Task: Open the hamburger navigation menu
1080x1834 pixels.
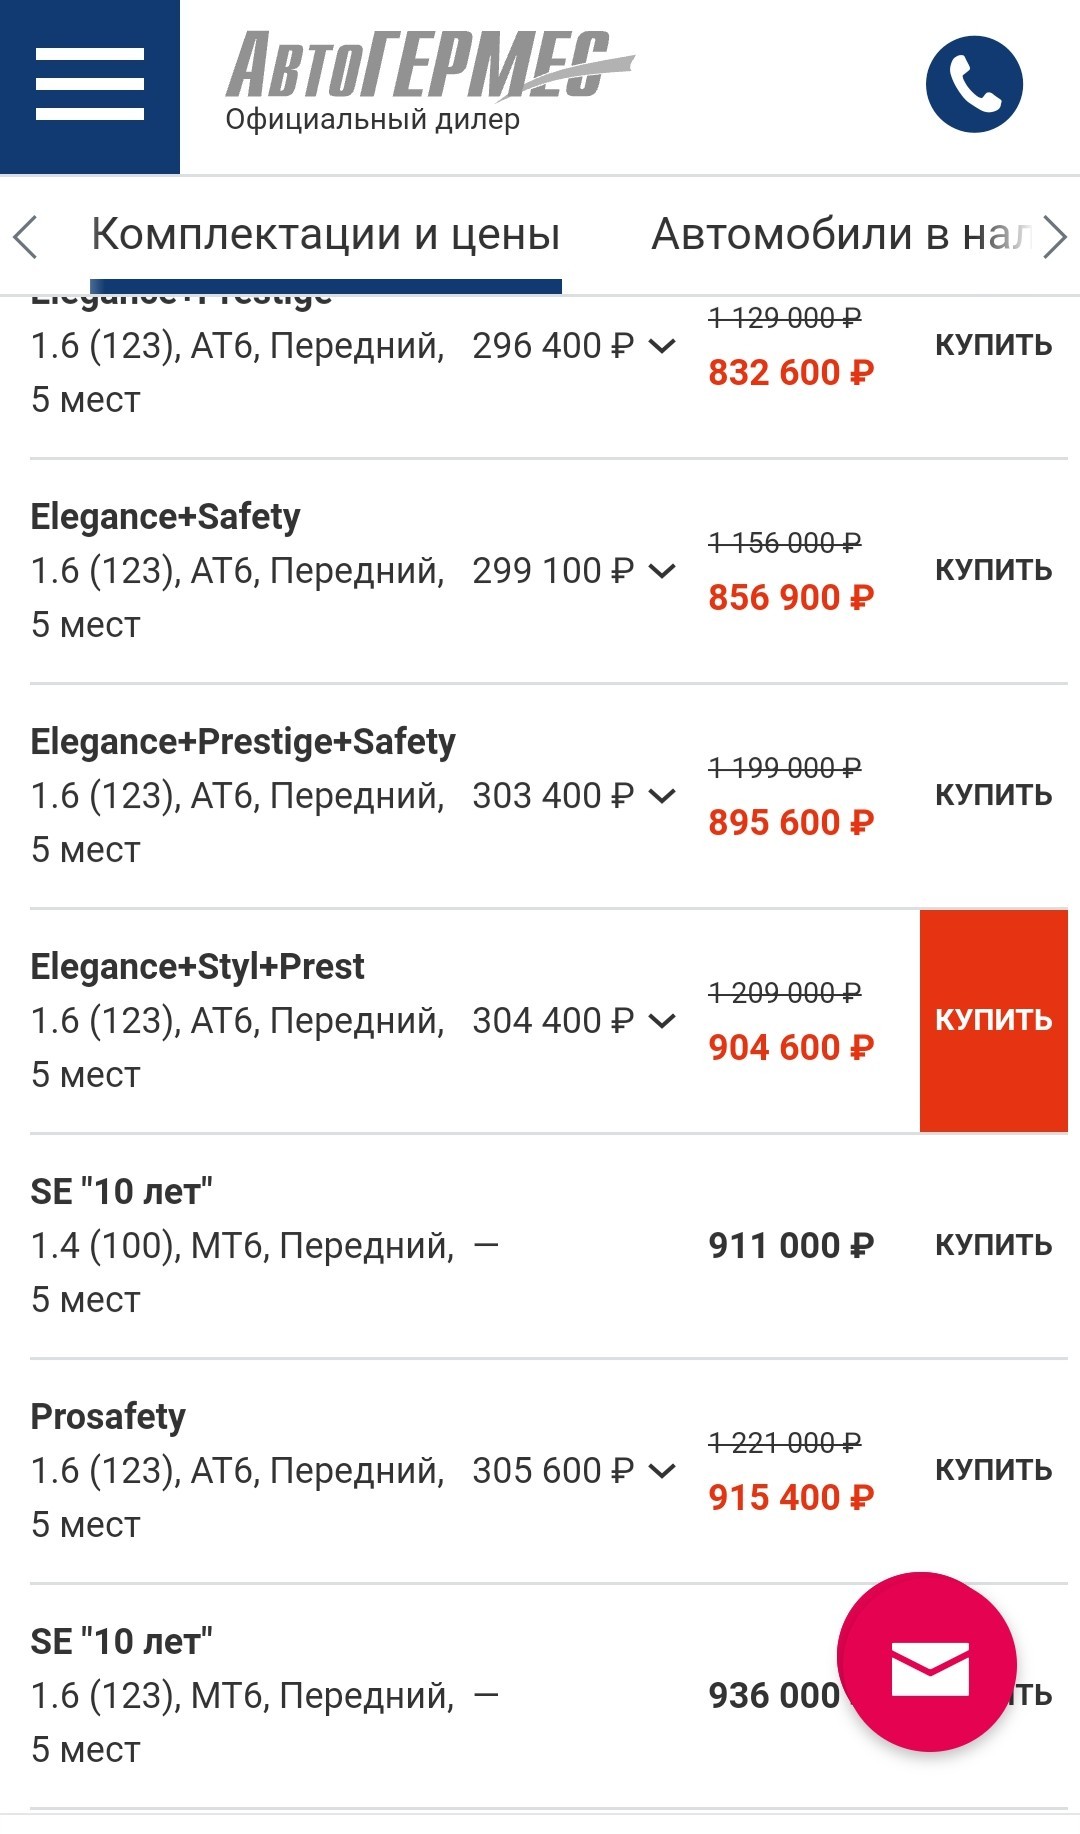Action: pyautogui.click(x=90, y=86)
